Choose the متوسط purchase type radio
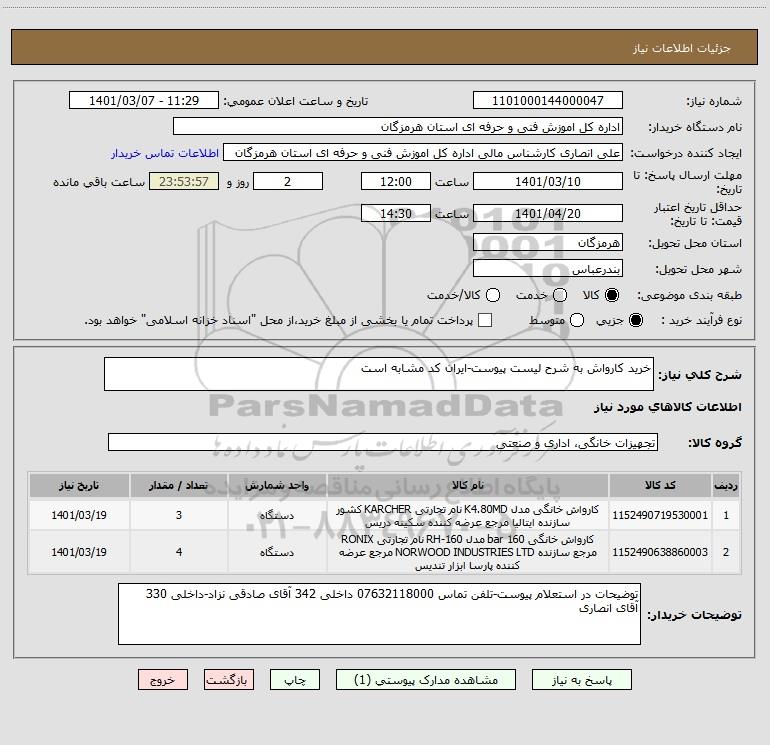Viewport: 770px width, 745px height. tap(577, 320)
